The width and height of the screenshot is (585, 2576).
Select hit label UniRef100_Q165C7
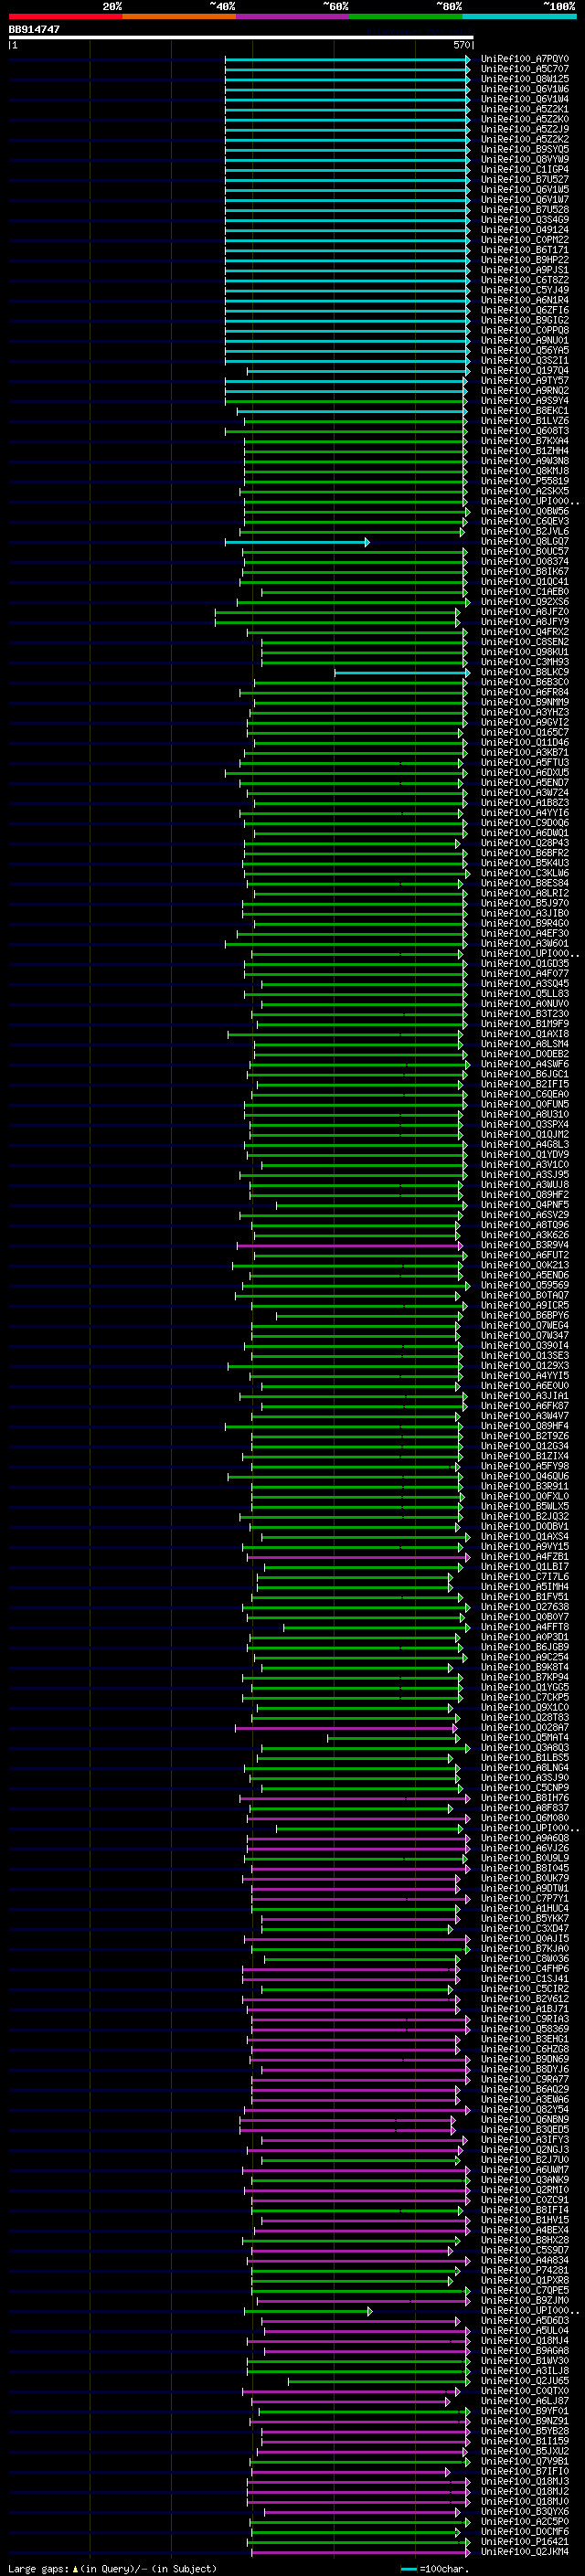[x=525, y=732]
